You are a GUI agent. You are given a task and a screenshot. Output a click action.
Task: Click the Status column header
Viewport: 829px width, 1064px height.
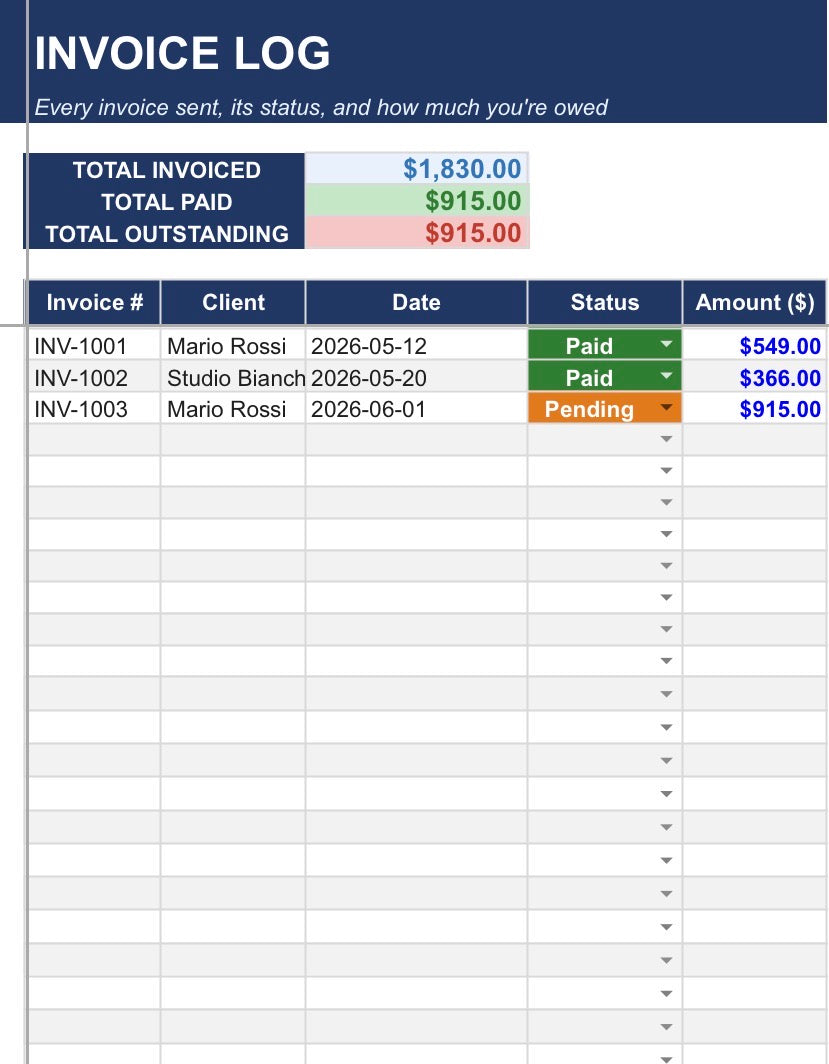point(605,302)
